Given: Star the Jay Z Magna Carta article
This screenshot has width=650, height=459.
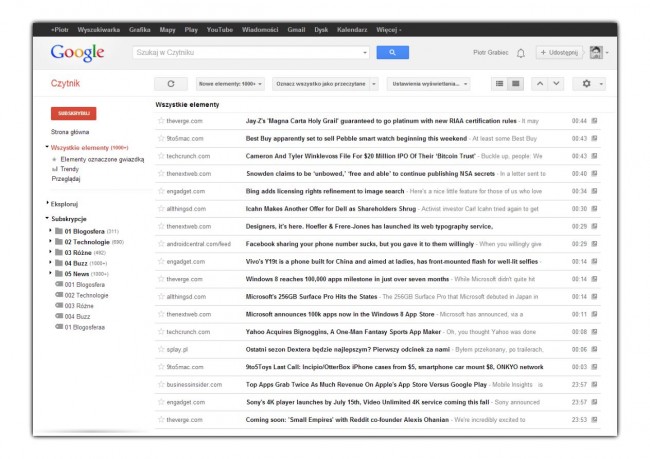Looking at the screenshot, I should point(161,121).
